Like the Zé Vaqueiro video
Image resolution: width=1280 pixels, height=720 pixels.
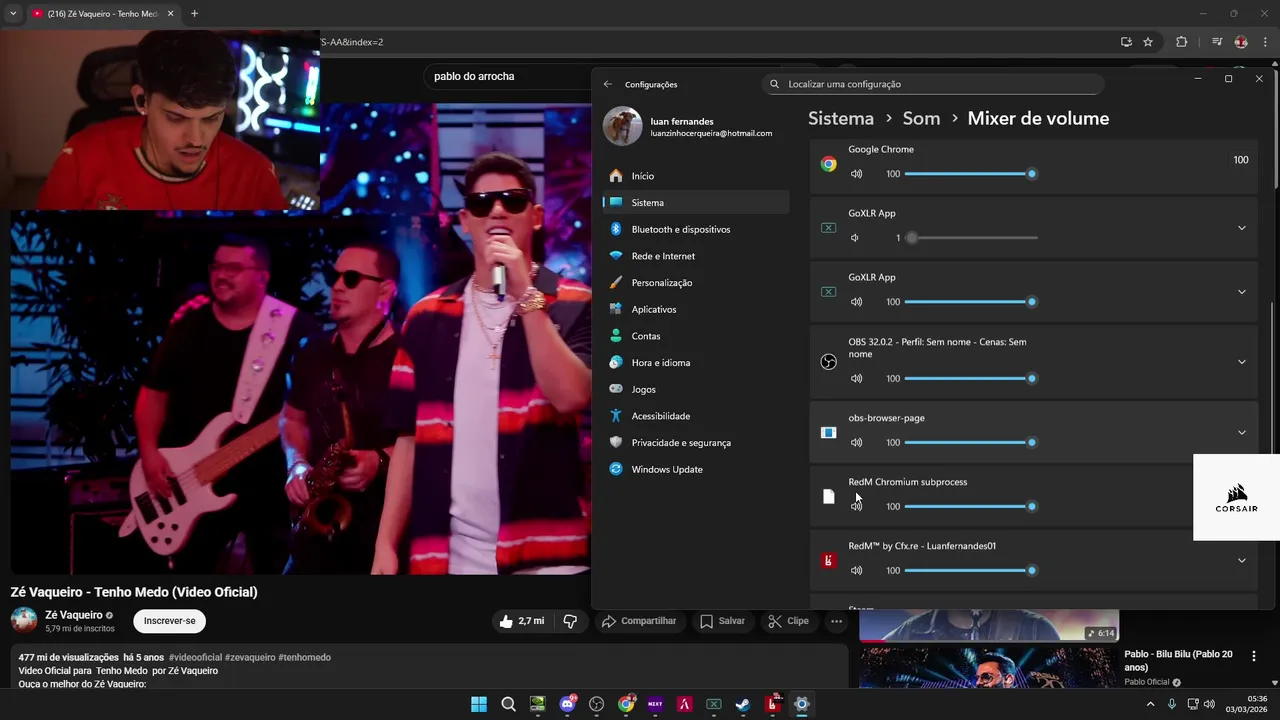[521, 621]
